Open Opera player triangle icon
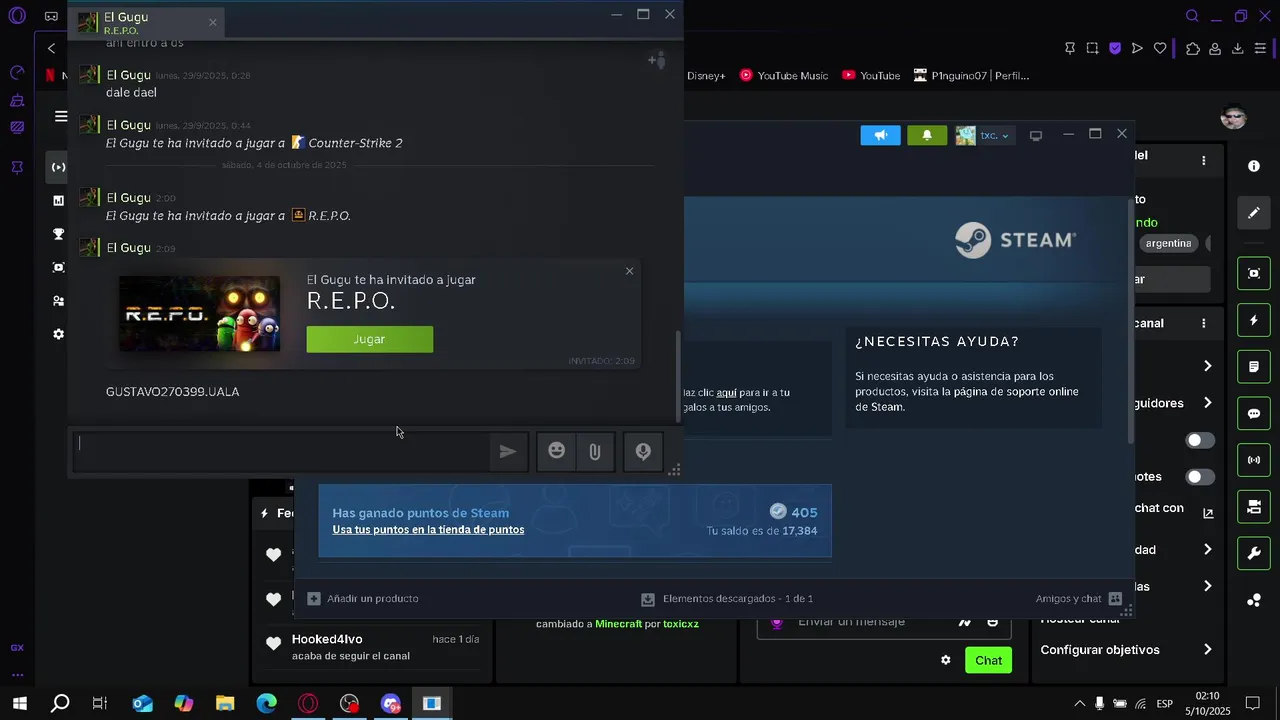 [1137, 48]
